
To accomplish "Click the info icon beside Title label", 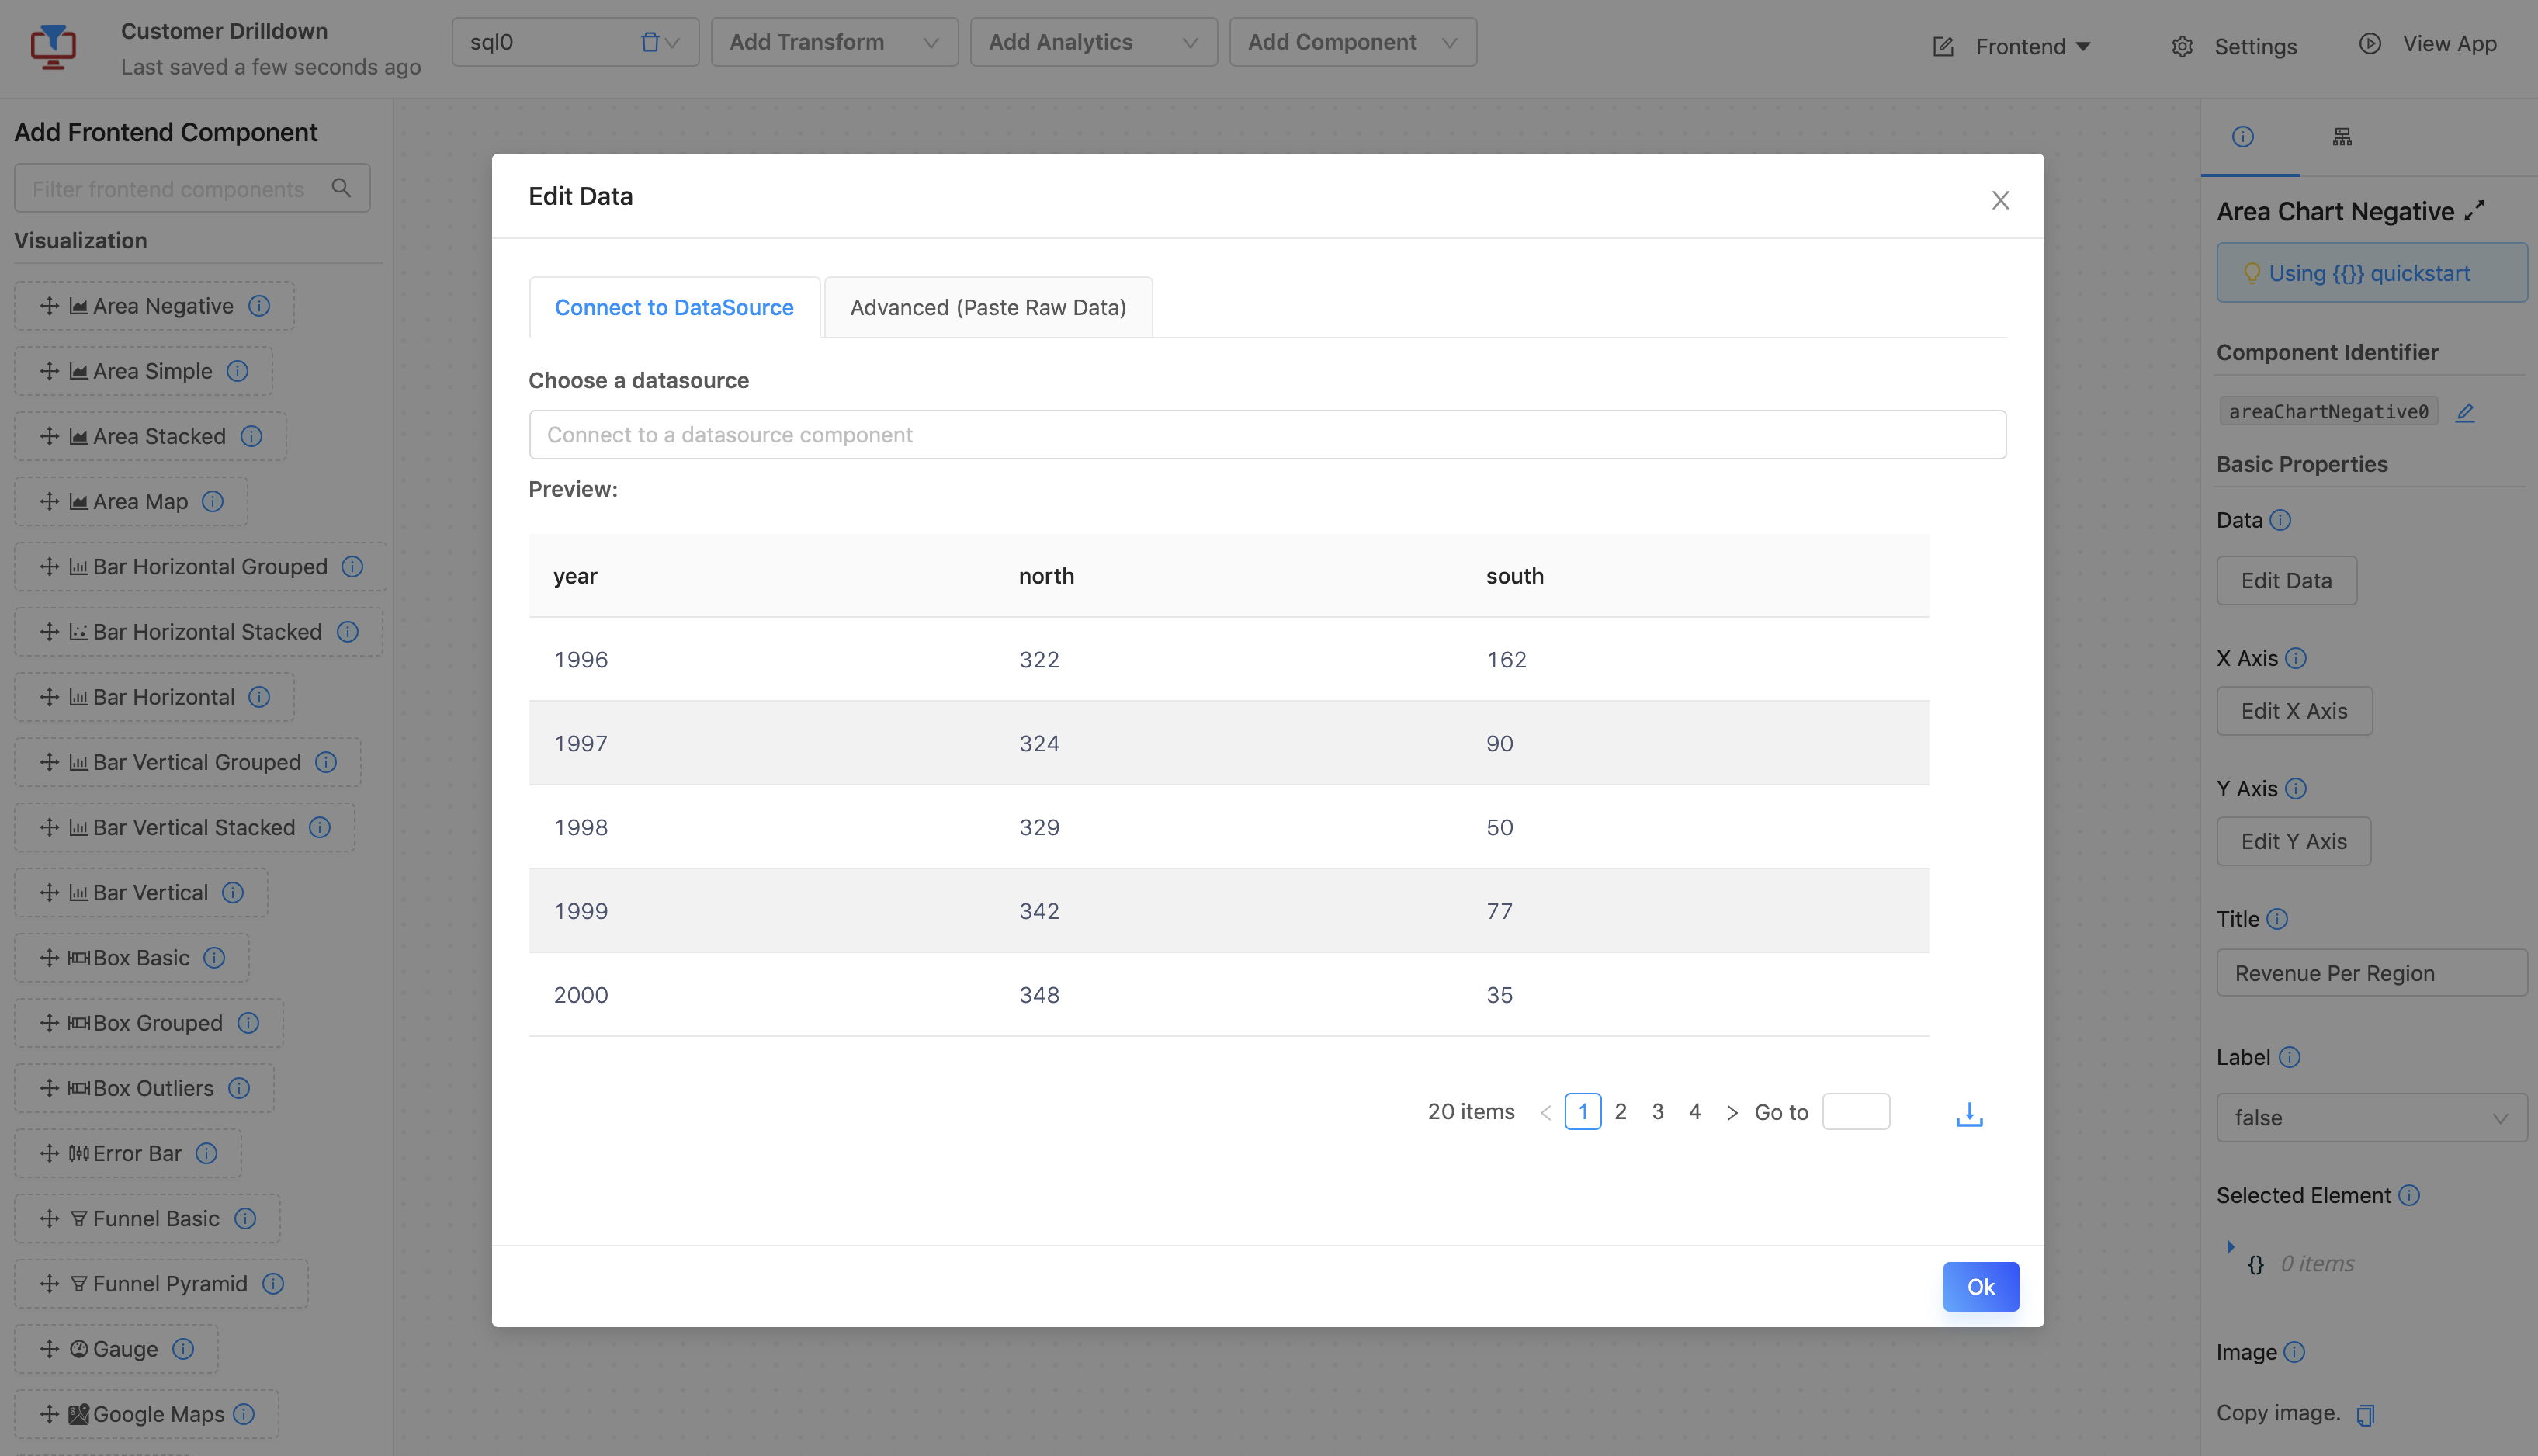I will [2277, 918].
